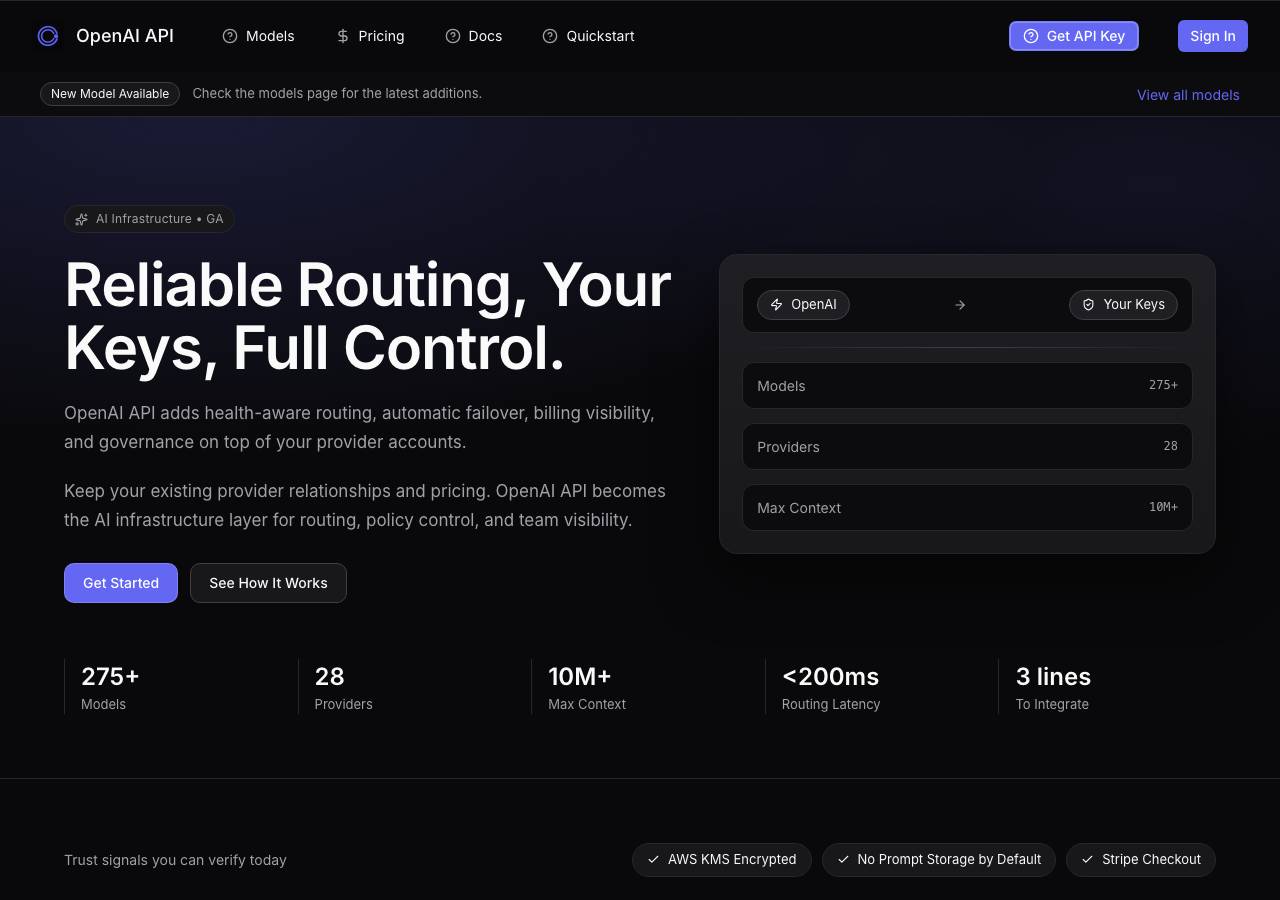Click the OpenAI API logo icon

coord(48,36)
